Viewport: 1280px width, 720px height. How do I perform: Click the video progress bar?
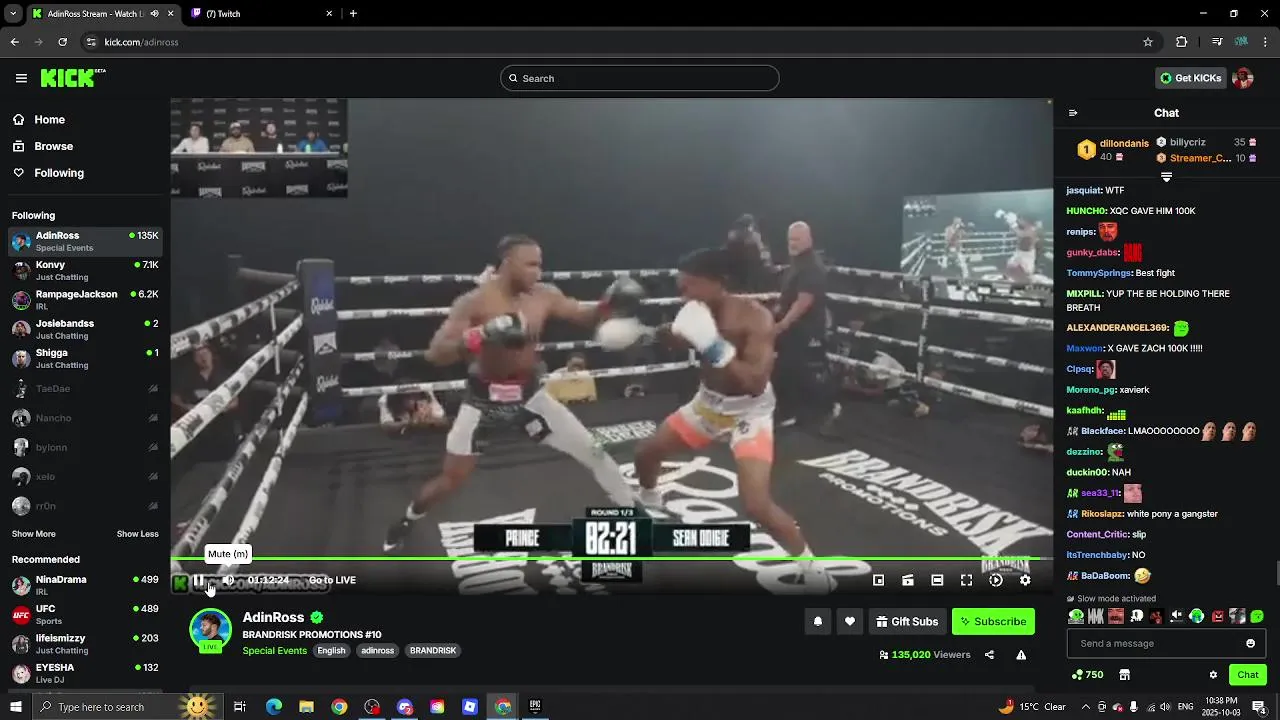(x=610, y=559)
